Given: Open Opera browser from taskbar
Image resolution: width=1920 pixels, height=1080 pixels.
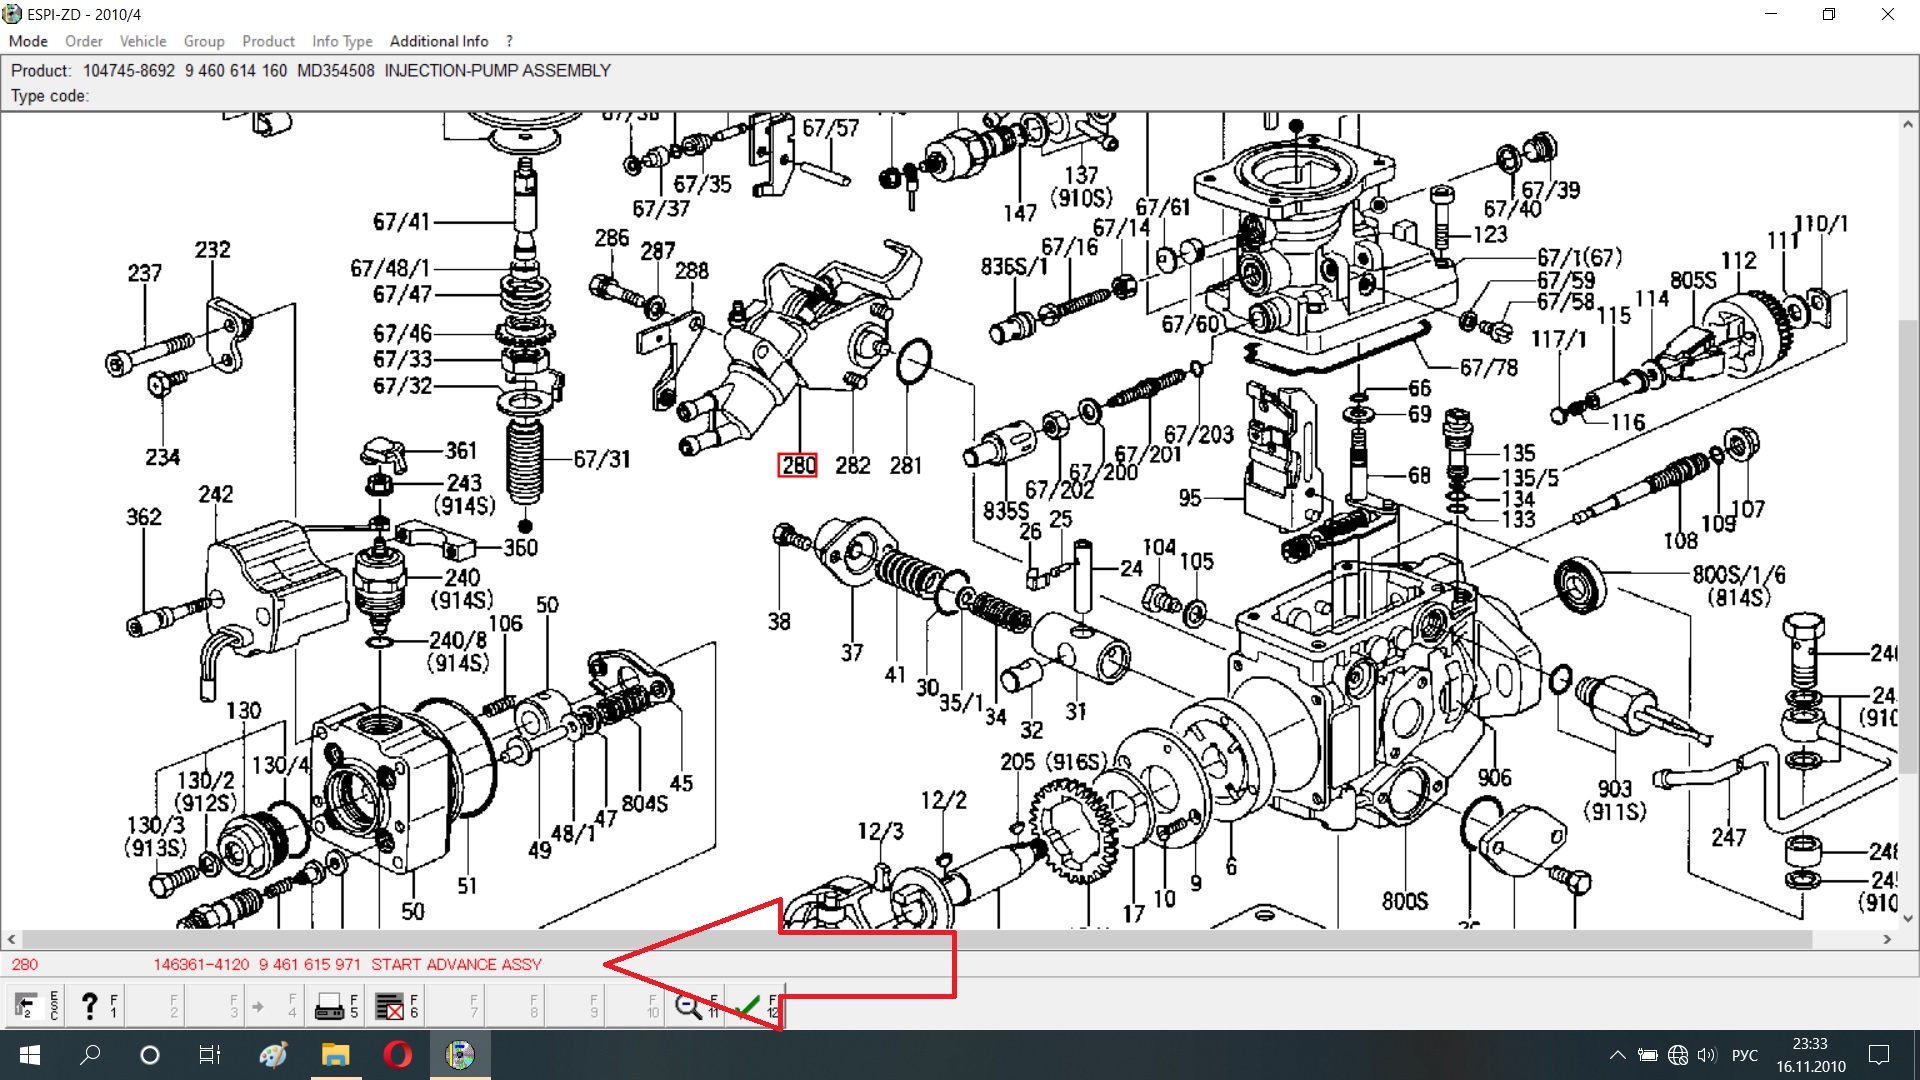Looking at the screenshot, I should pyautogui.click(x=397, y=1055).
